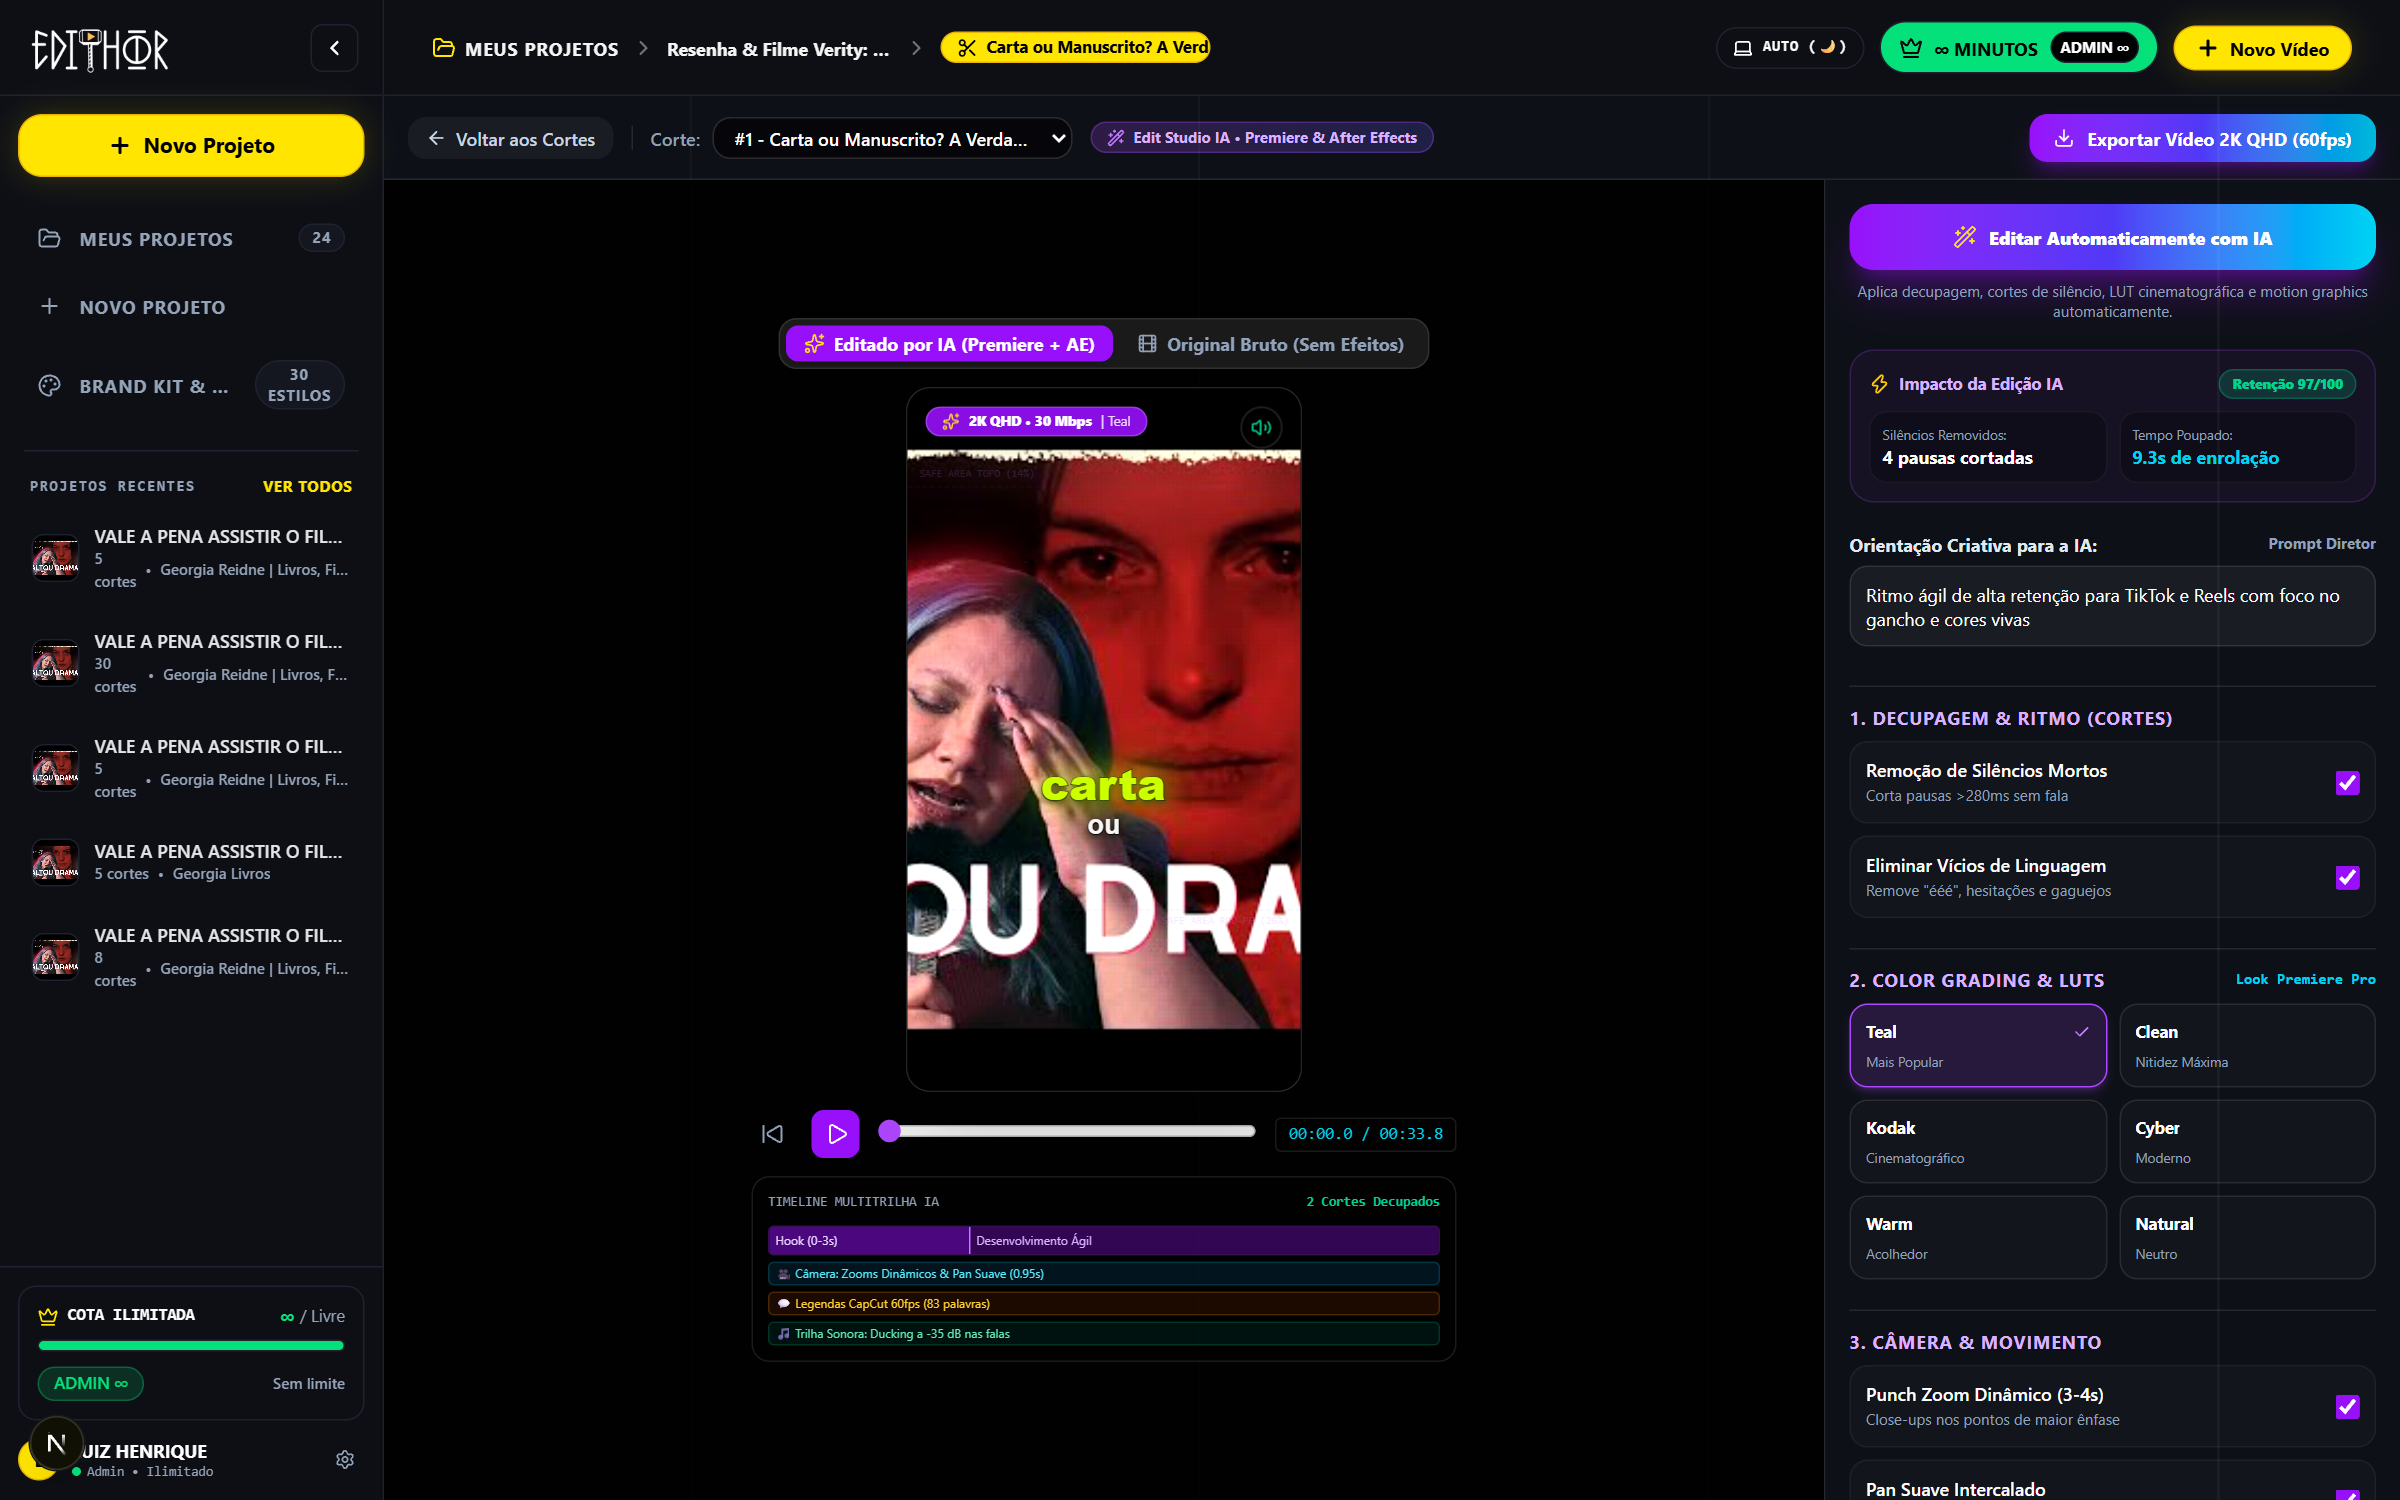
Task: Open the Meus Projetos folder icon in breadcrumb
Action: pos(443,48)
